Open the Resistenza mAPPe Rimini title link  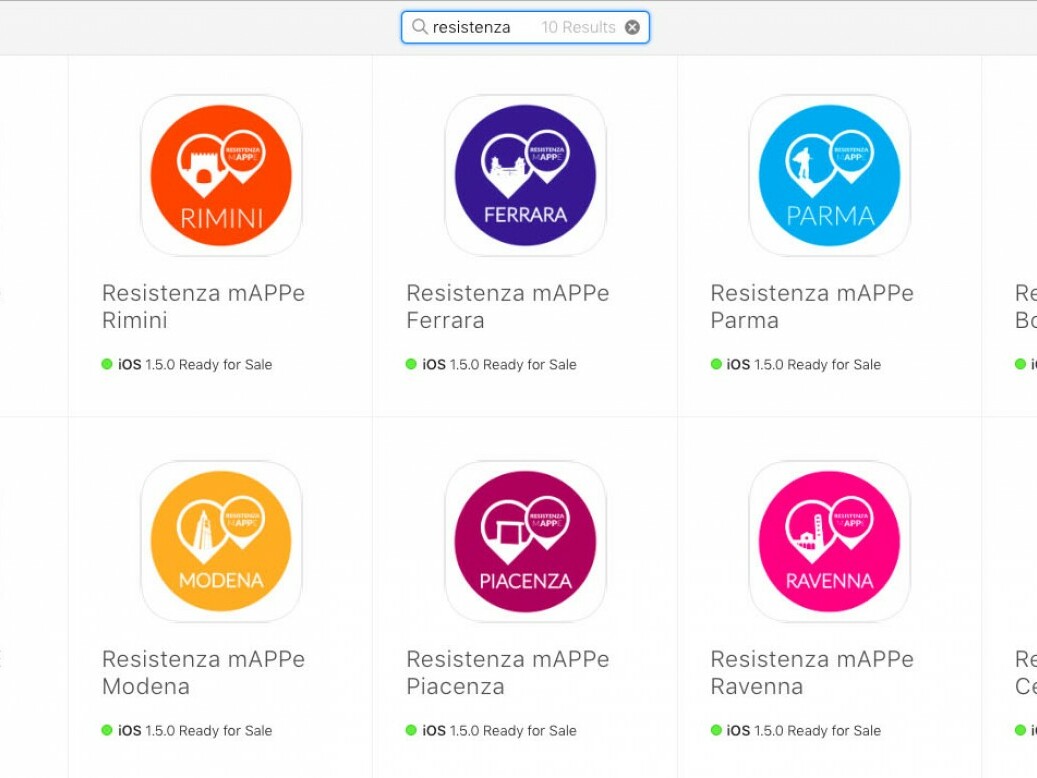pos(203,306)
